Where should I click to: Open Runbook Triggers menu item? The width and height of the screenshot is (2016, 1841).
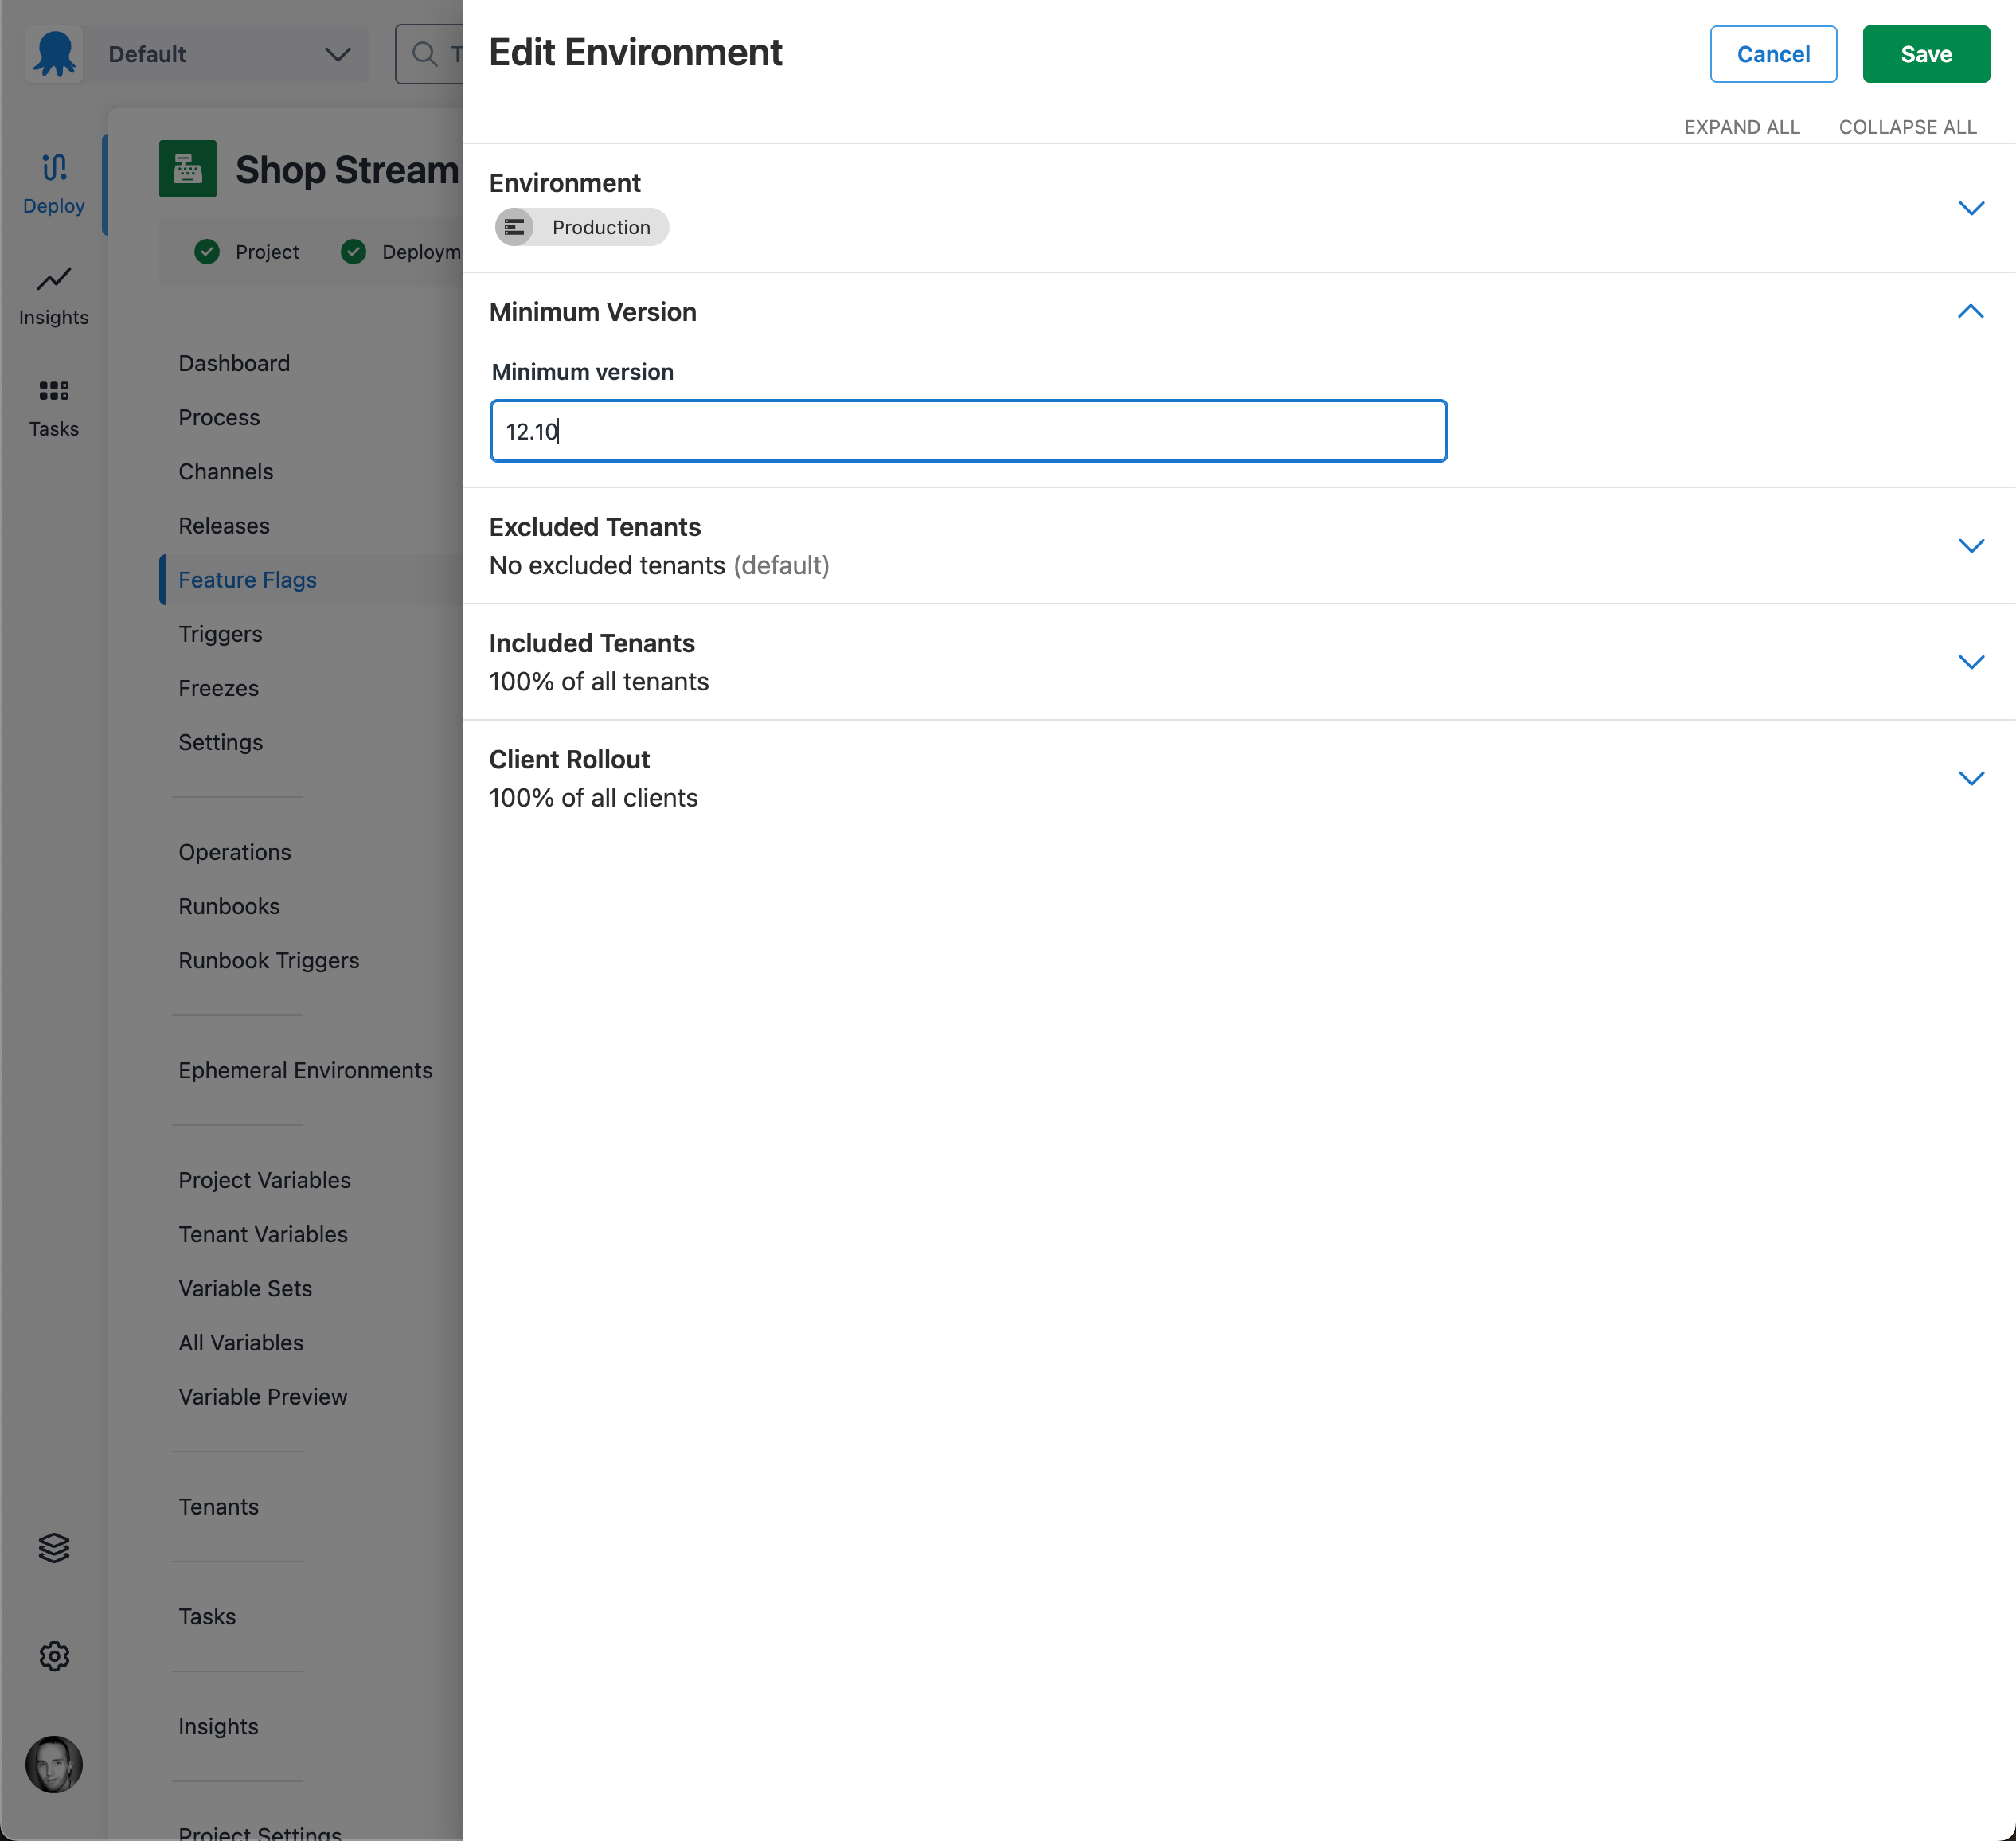pos(268,960)
